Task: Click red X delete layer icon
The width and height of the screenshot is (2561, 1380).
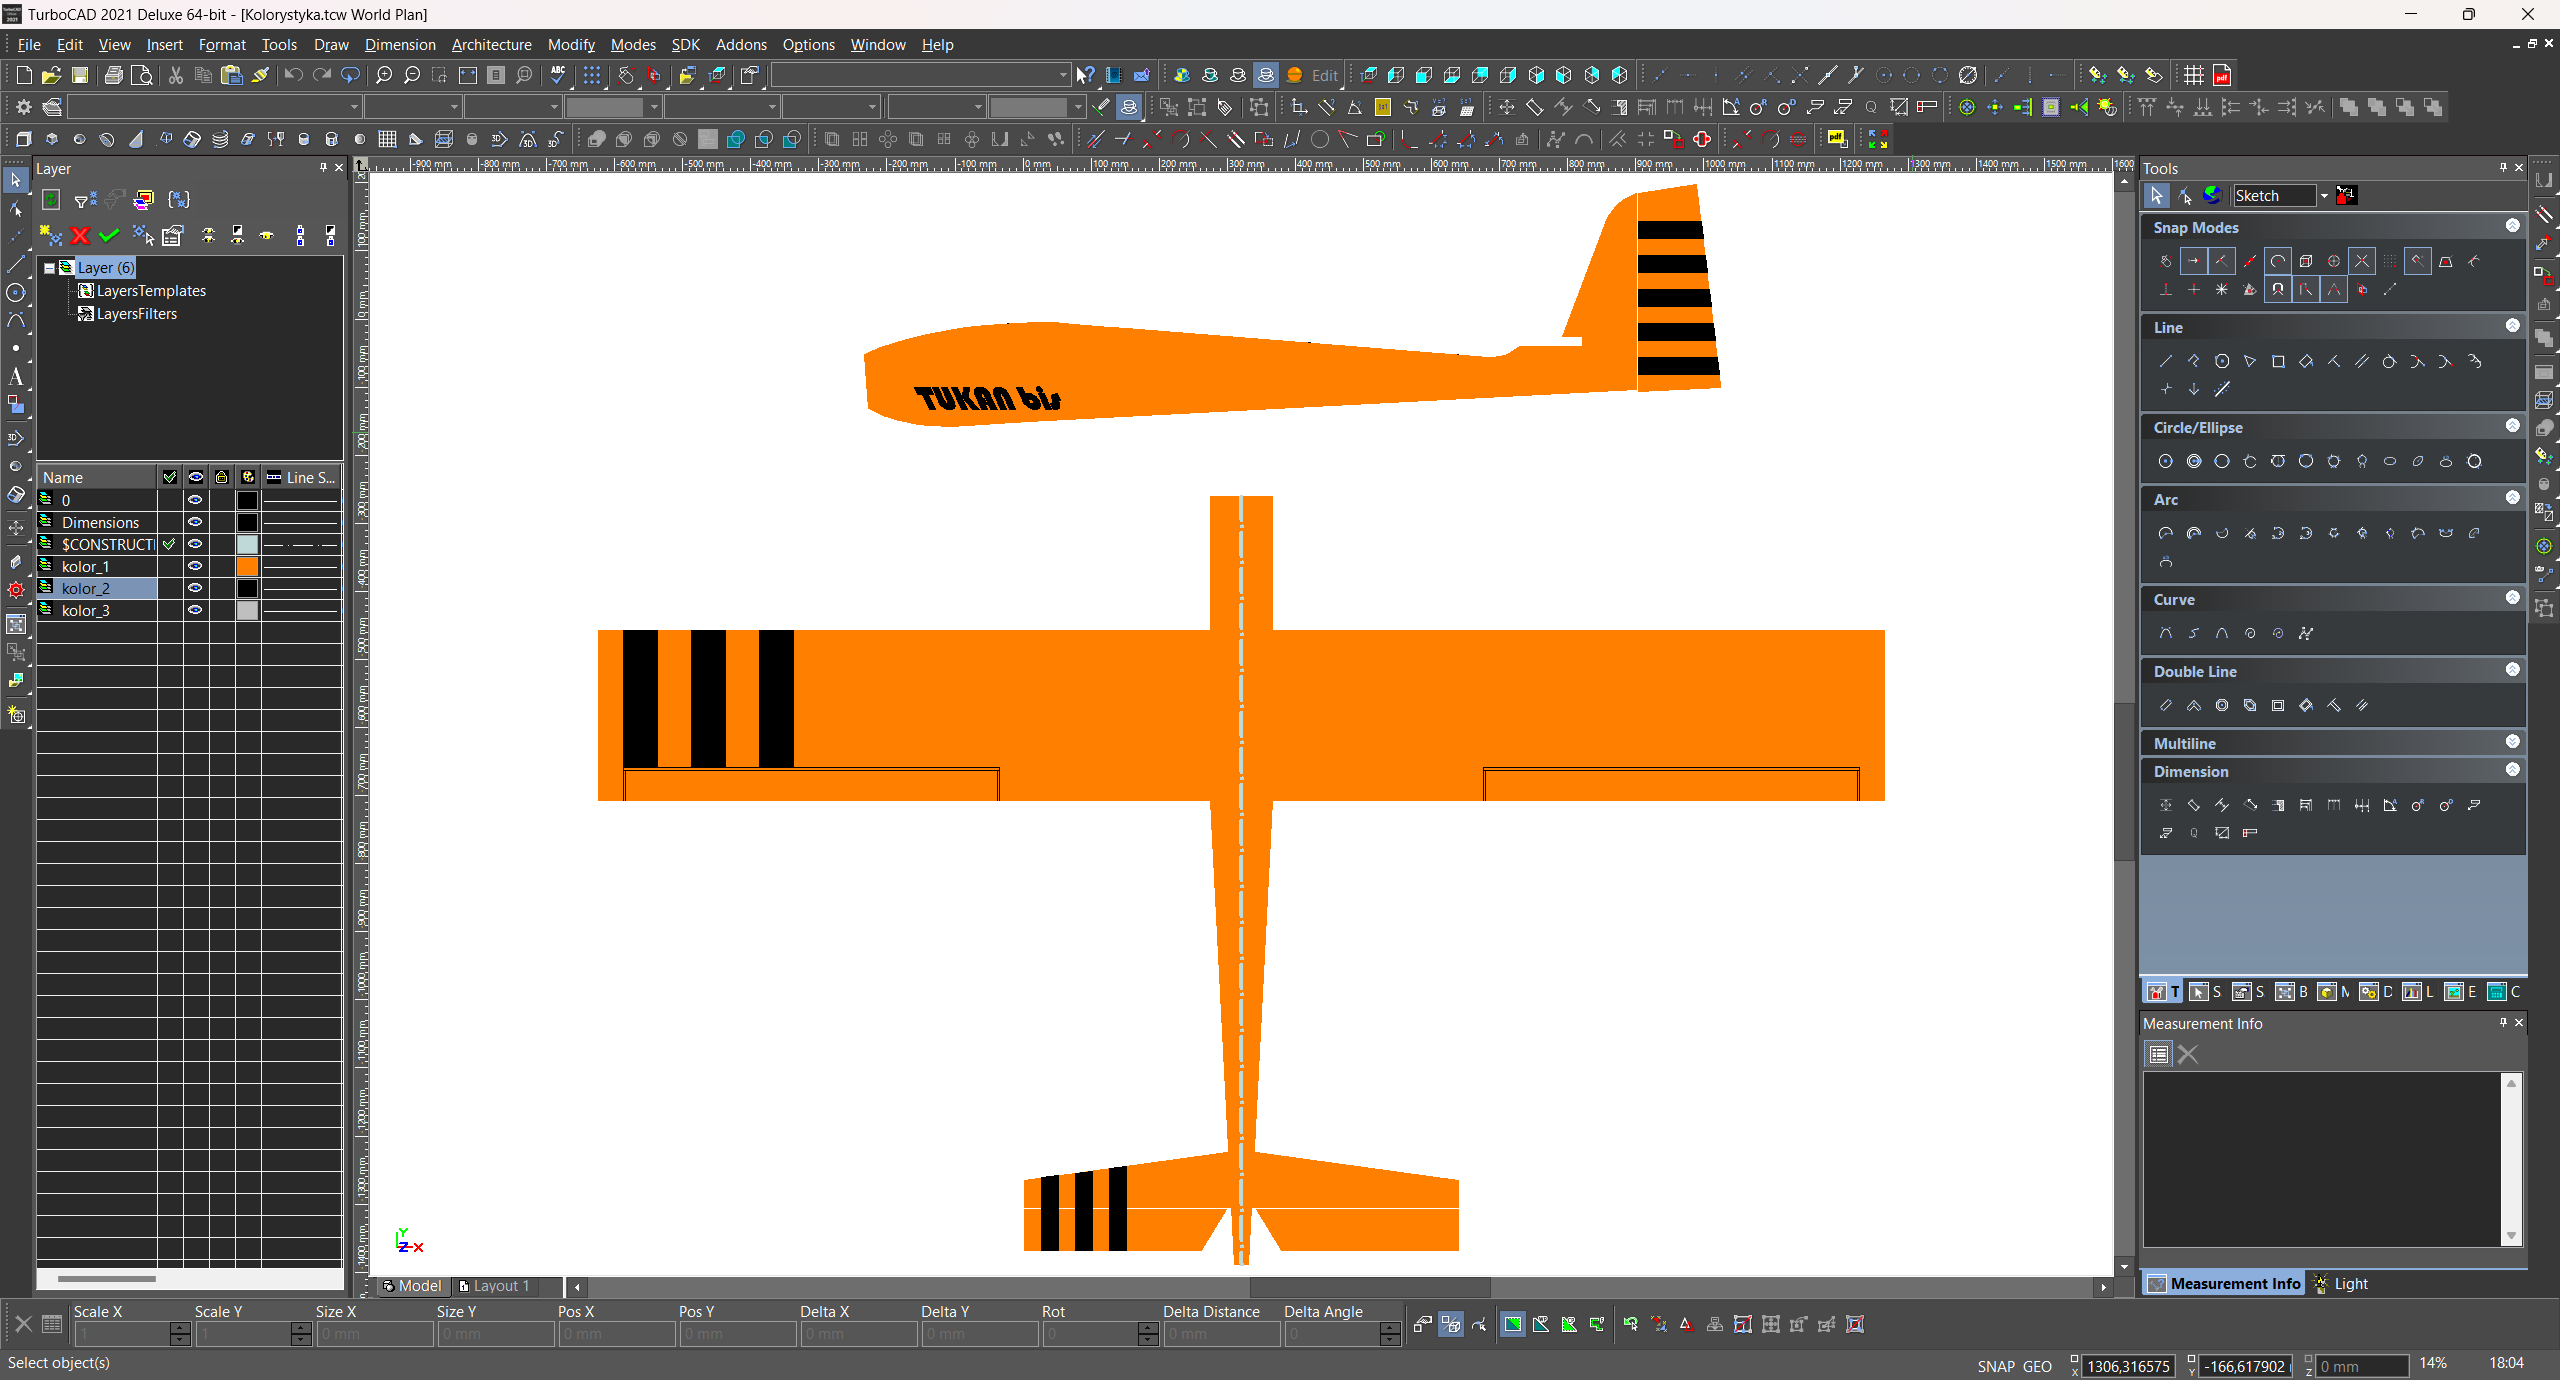Action: pyautogui.click(x=80, y=236)
